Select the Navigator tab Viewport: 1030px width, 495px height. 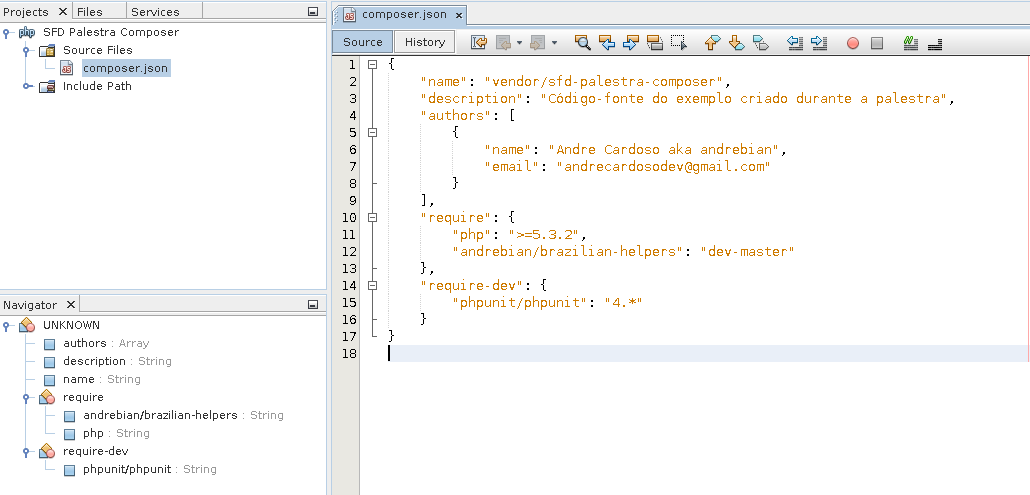(30, 305)
